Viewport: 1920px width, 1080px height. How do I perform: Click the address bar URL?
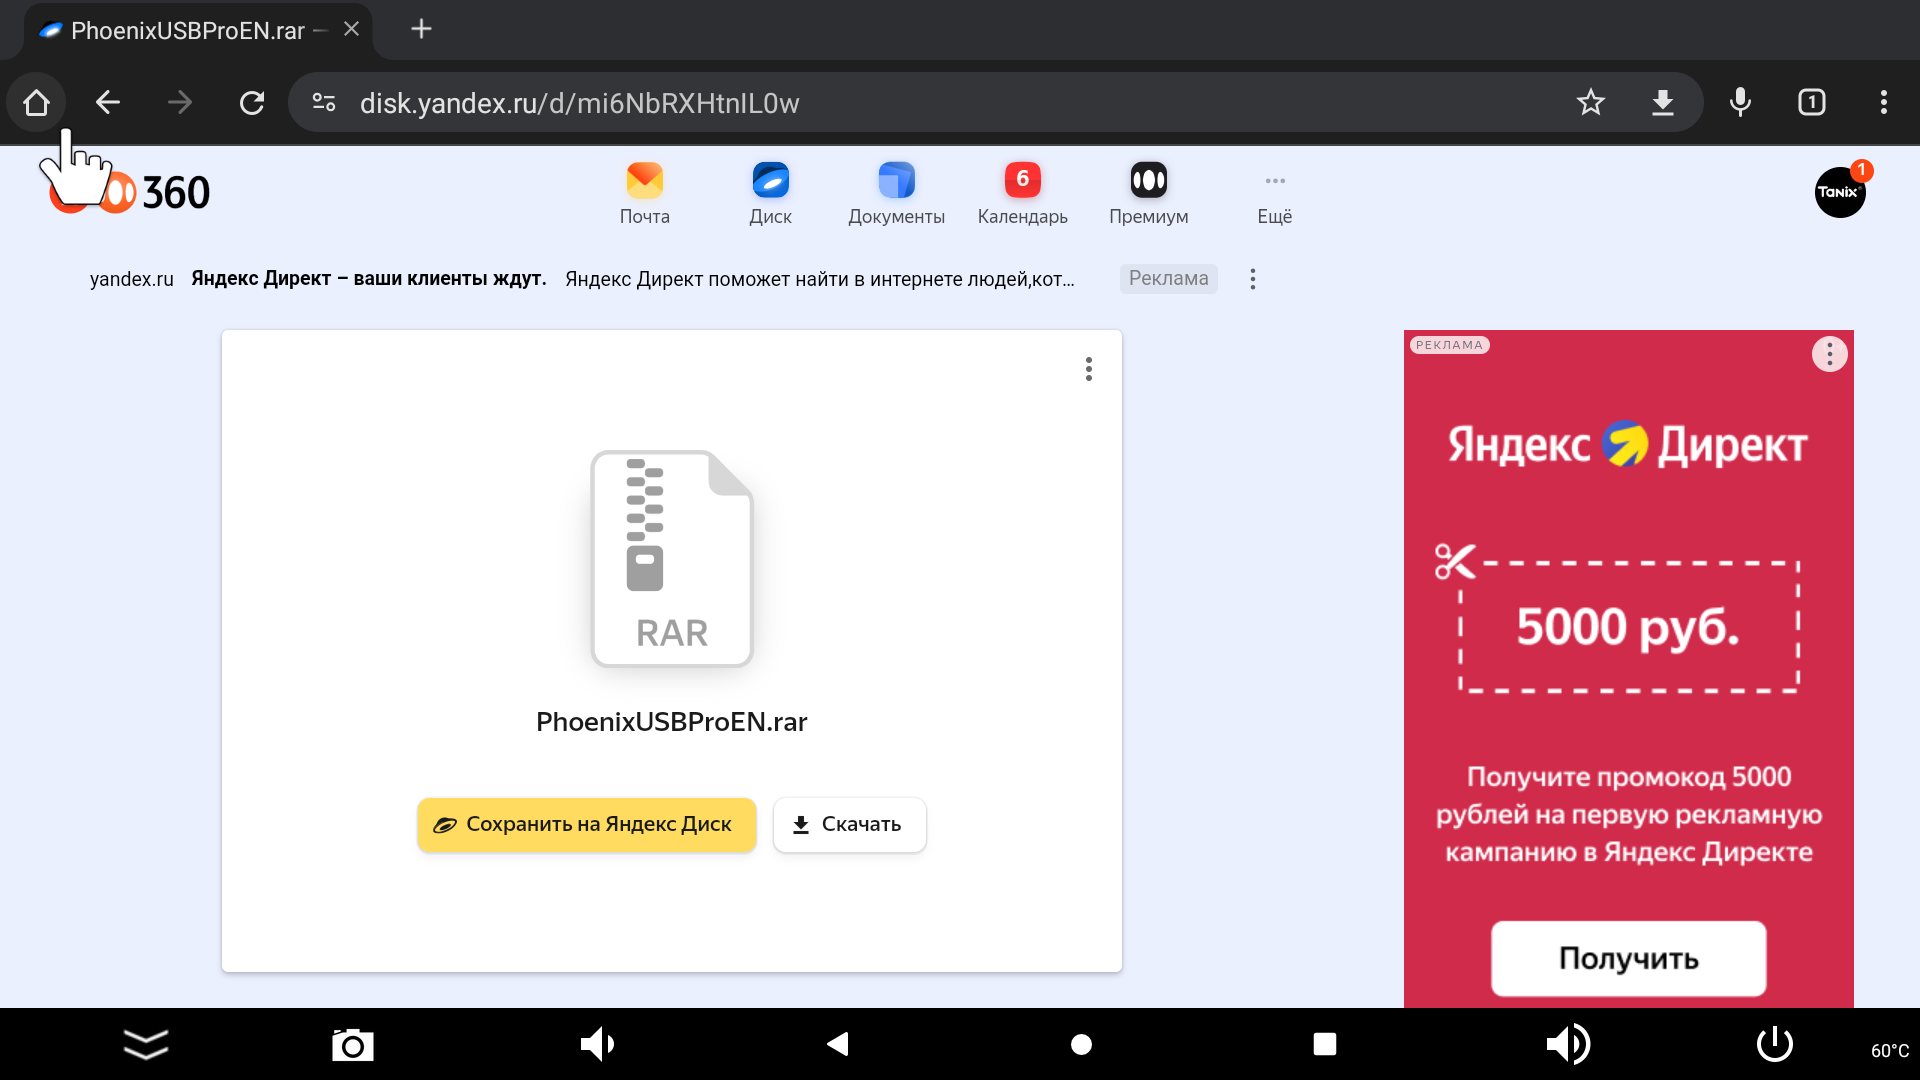579,103
